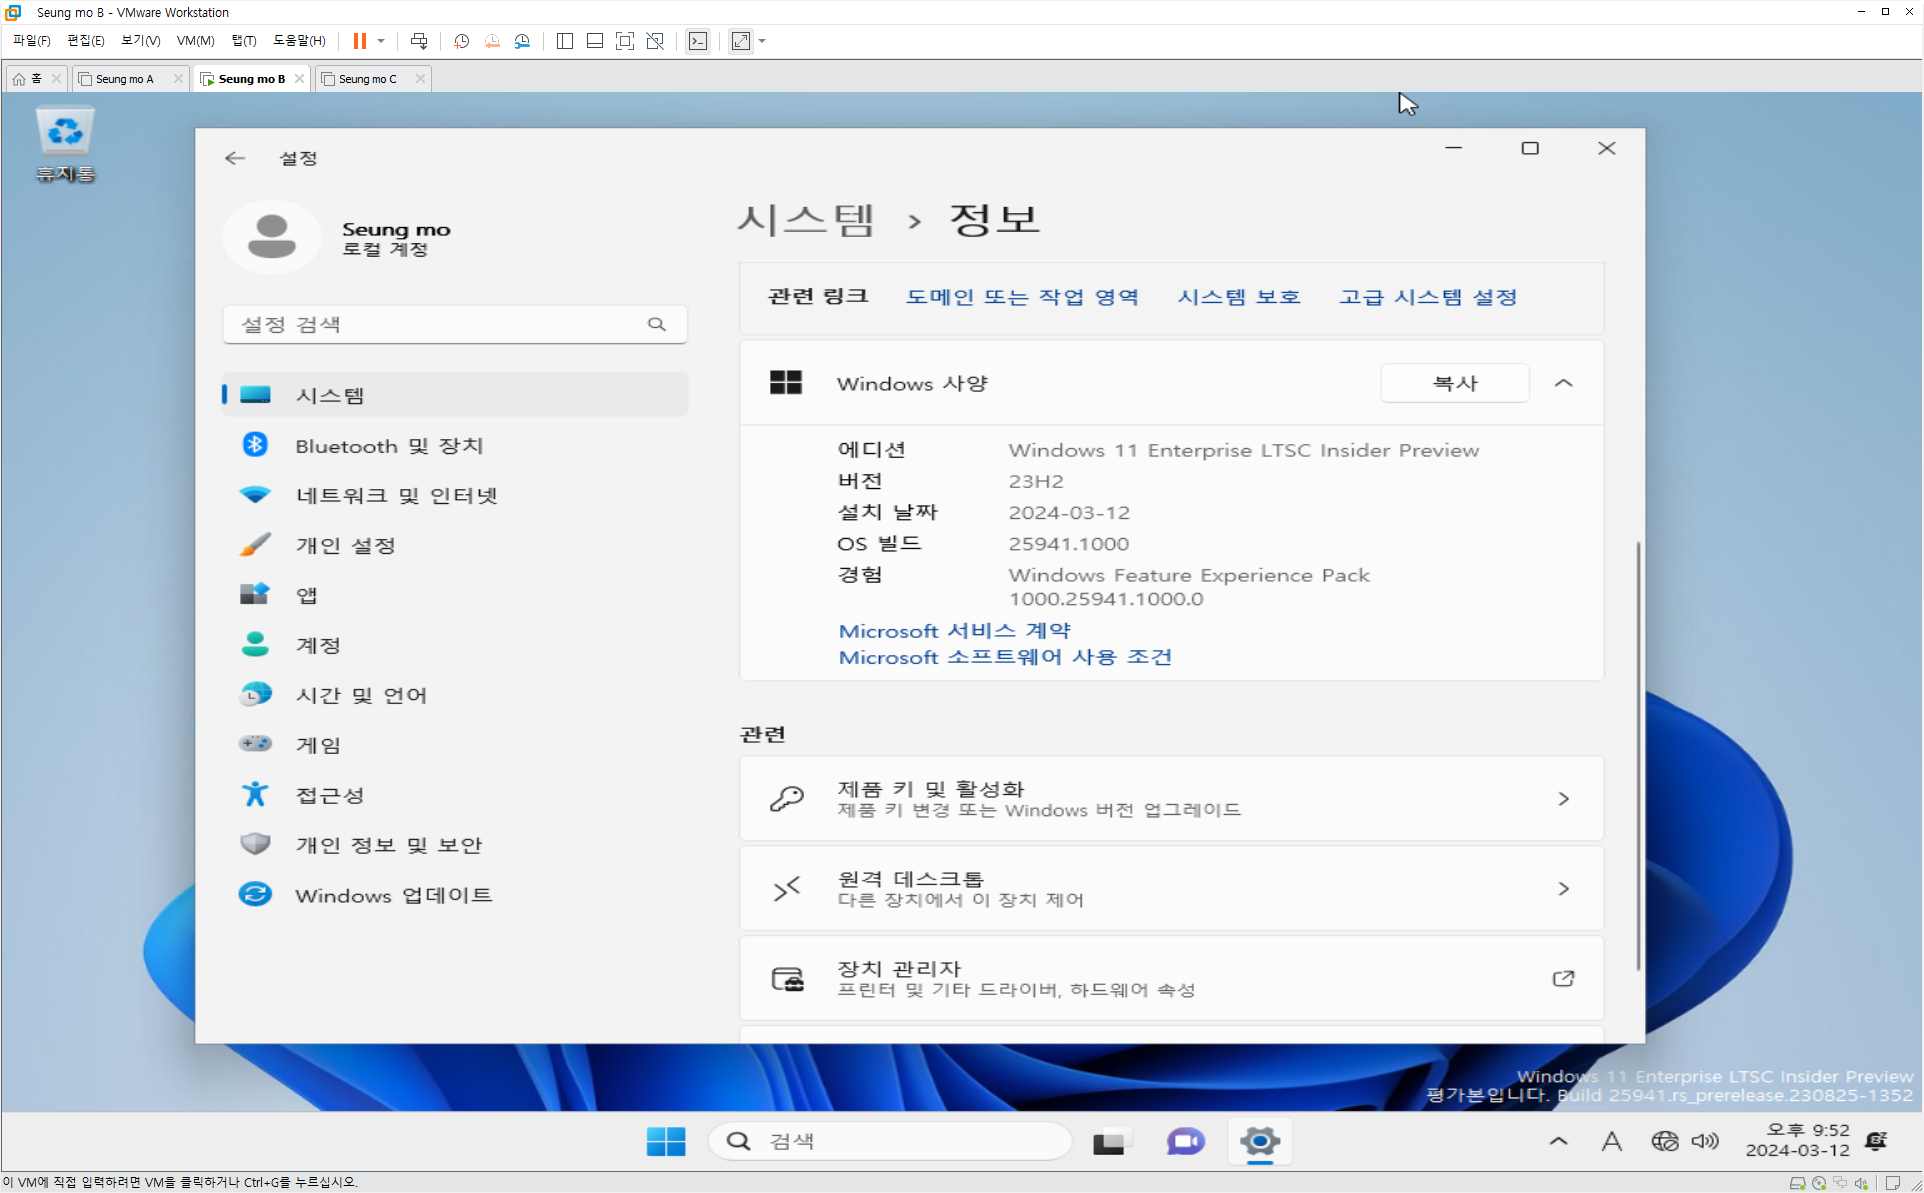This screenshot has height=1193, width=1924.
Task: Enter full screen mode icon in VMware toolbar
Action: tap(625, 41)
